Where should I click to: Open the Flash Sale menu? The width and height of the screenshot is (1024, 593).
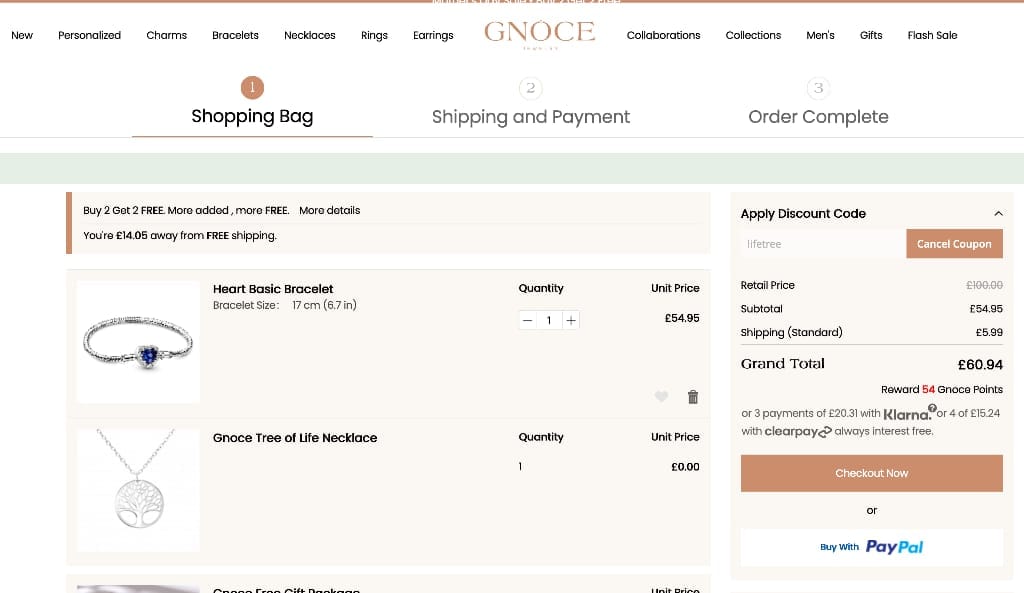(932, 35)
